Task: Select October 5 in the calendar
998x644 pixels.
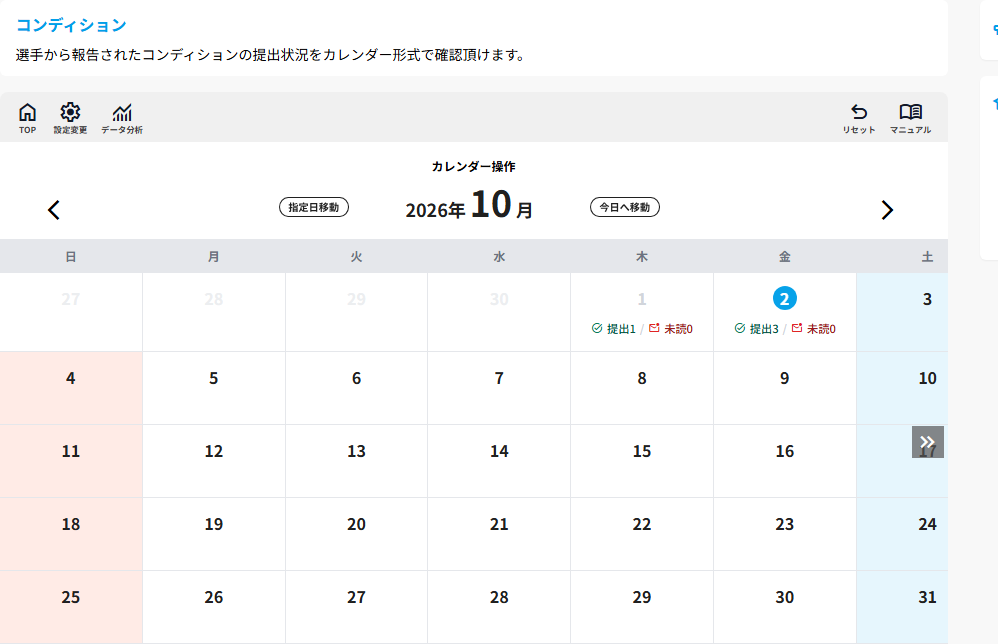Action: coord(214,378)
